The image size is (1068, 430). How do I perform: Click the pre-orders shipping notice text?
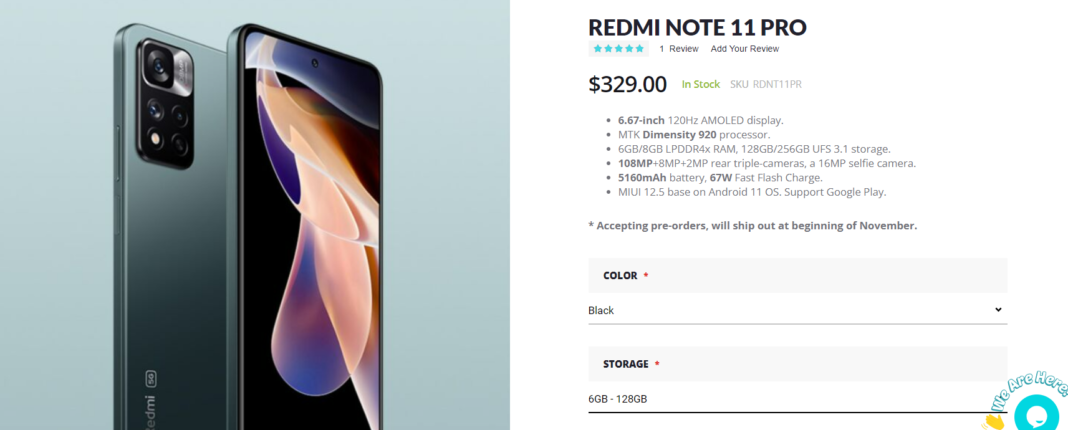(x=752, y=225)
